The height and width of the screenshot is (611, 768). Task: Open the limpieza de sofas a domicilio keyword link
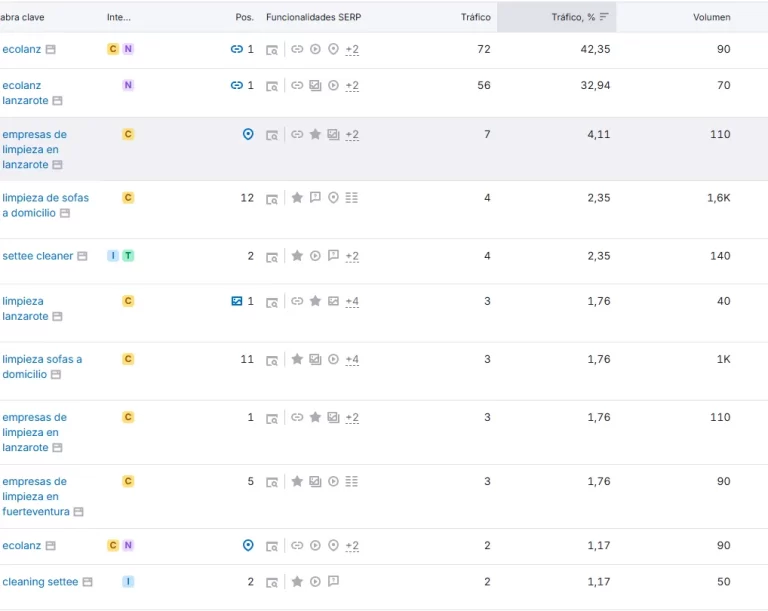point(46,205)
